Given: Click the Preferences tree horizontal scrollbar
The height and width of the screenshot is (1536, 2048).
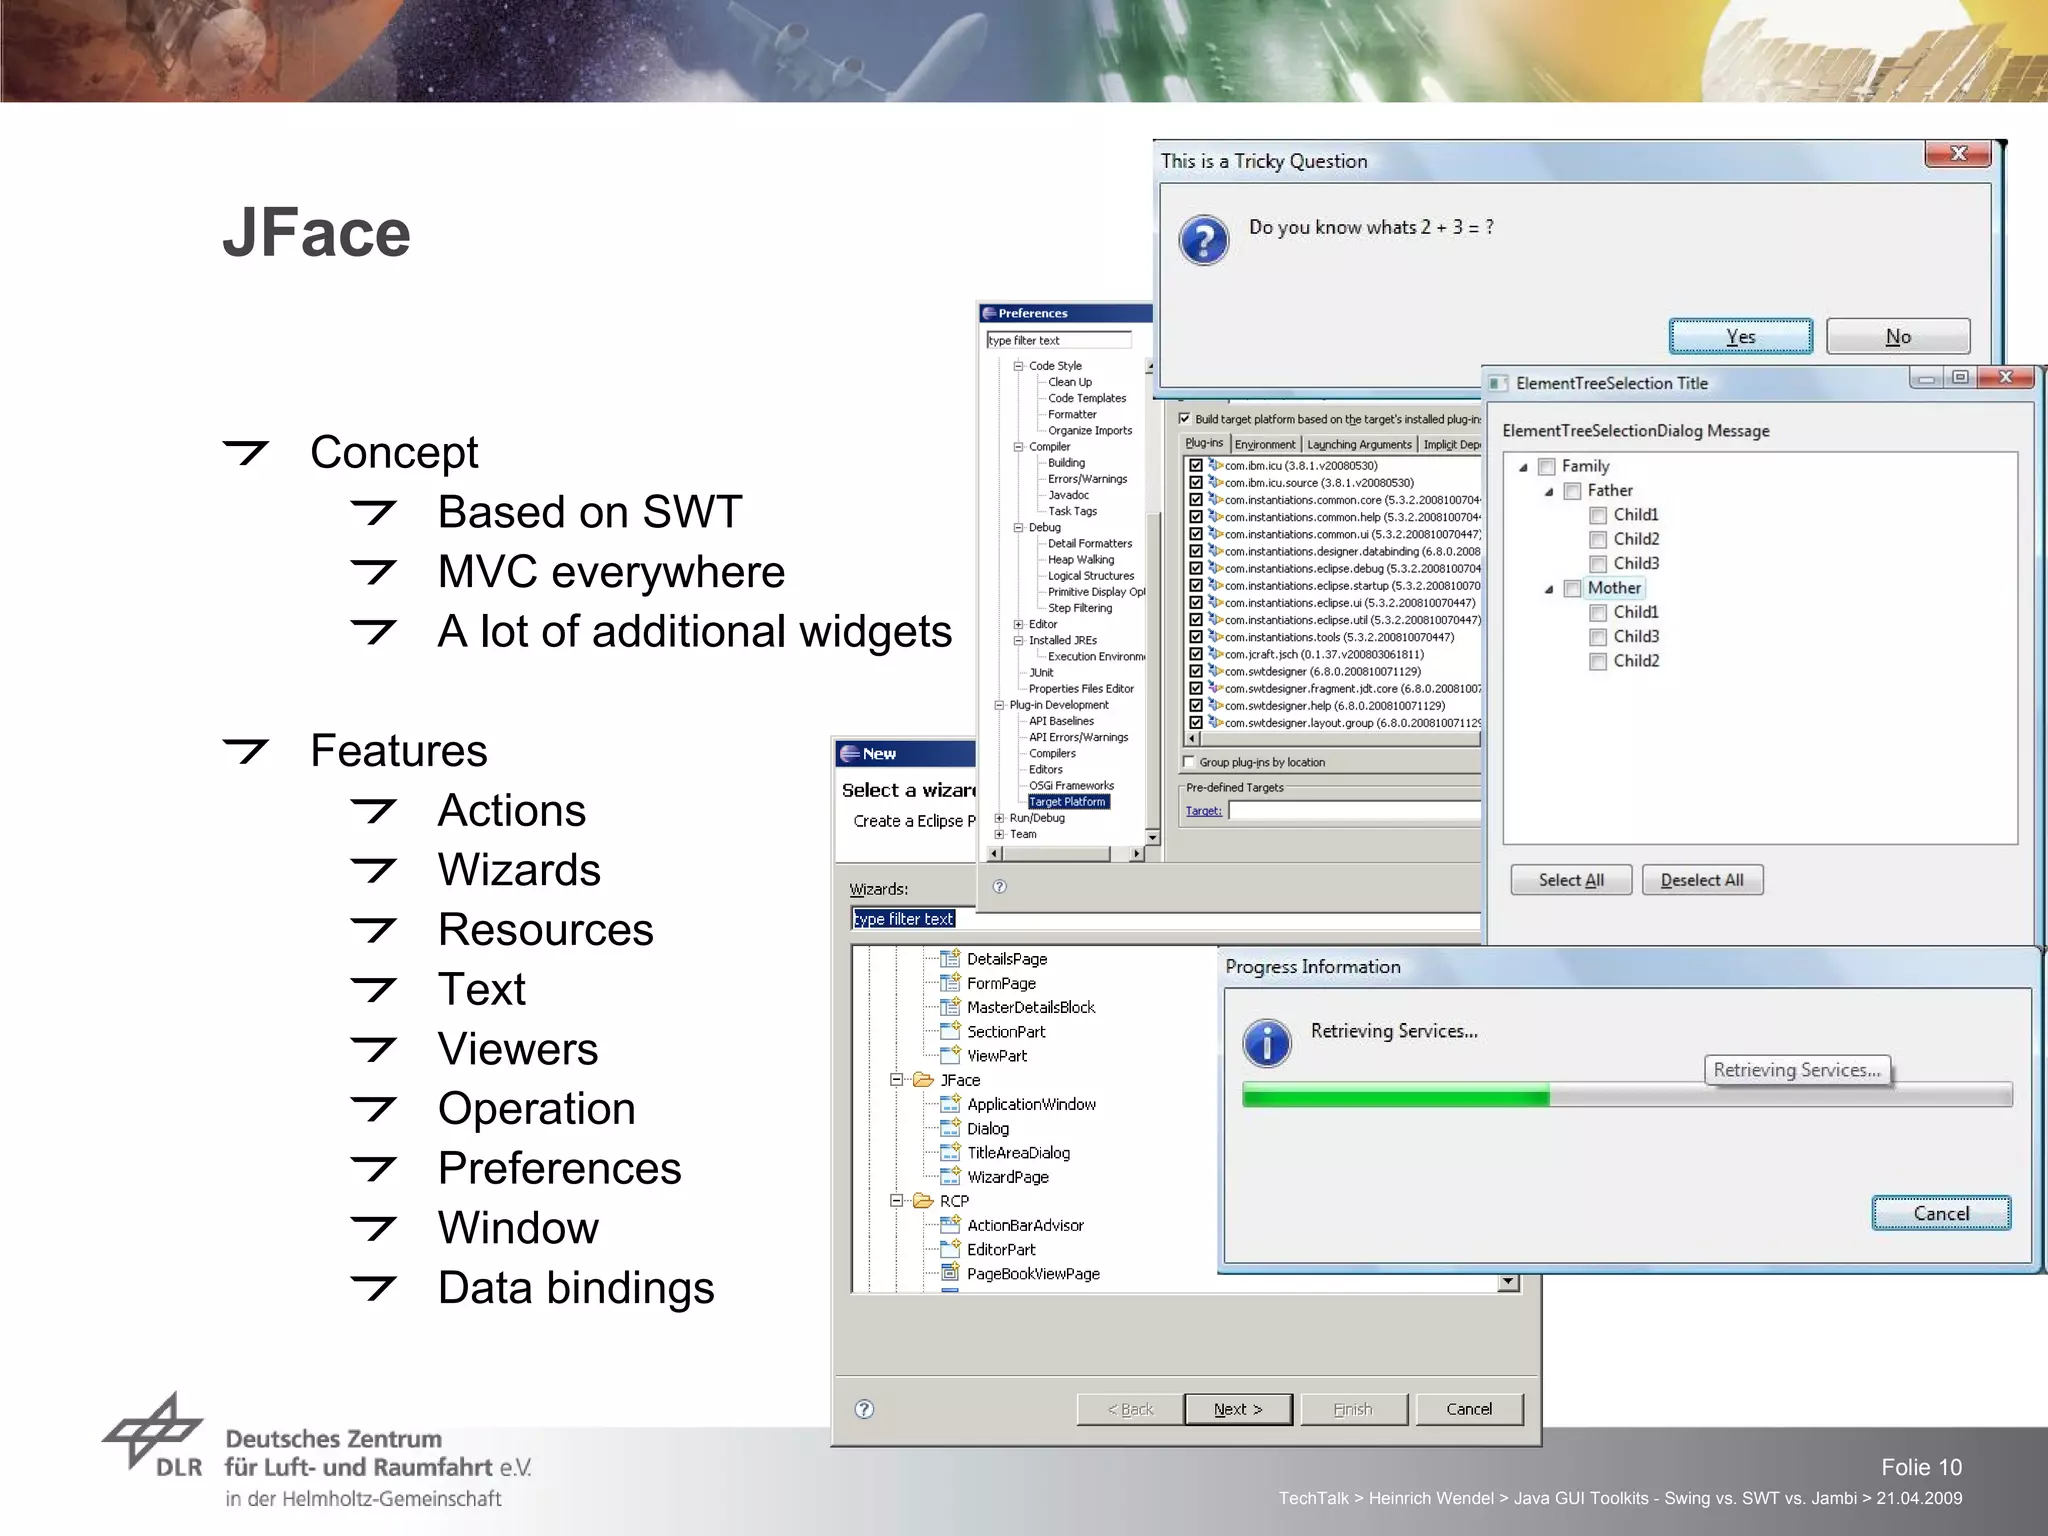Looking at the screenshot, I should coord(1066,854).
